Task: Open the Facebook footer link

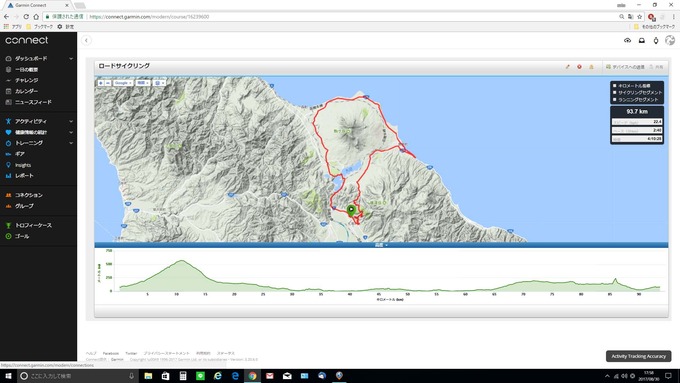Action: [x=111, y=354]
